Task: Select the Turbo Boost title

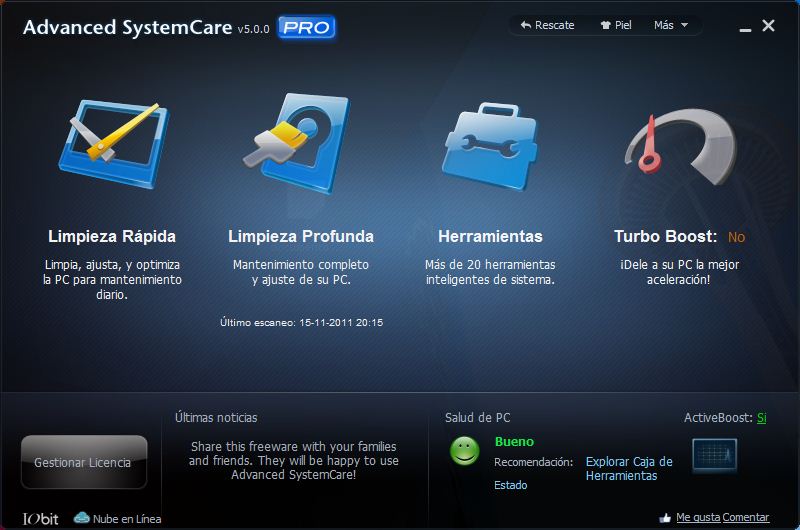Action: tap(665, 236)
